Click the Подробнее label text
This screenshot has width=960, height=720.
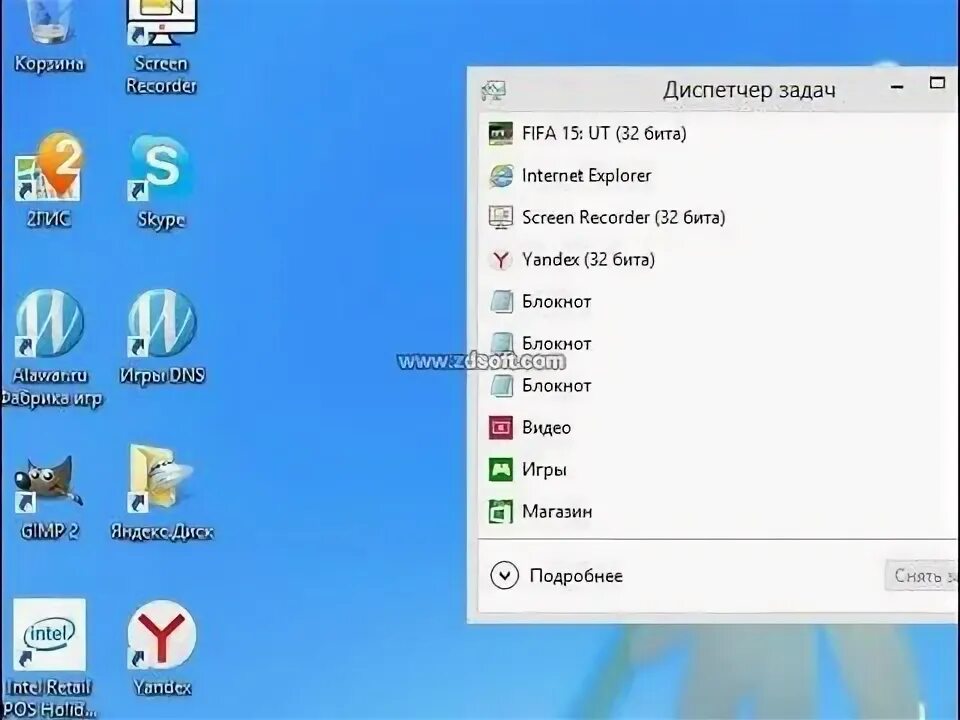[576, 576]
